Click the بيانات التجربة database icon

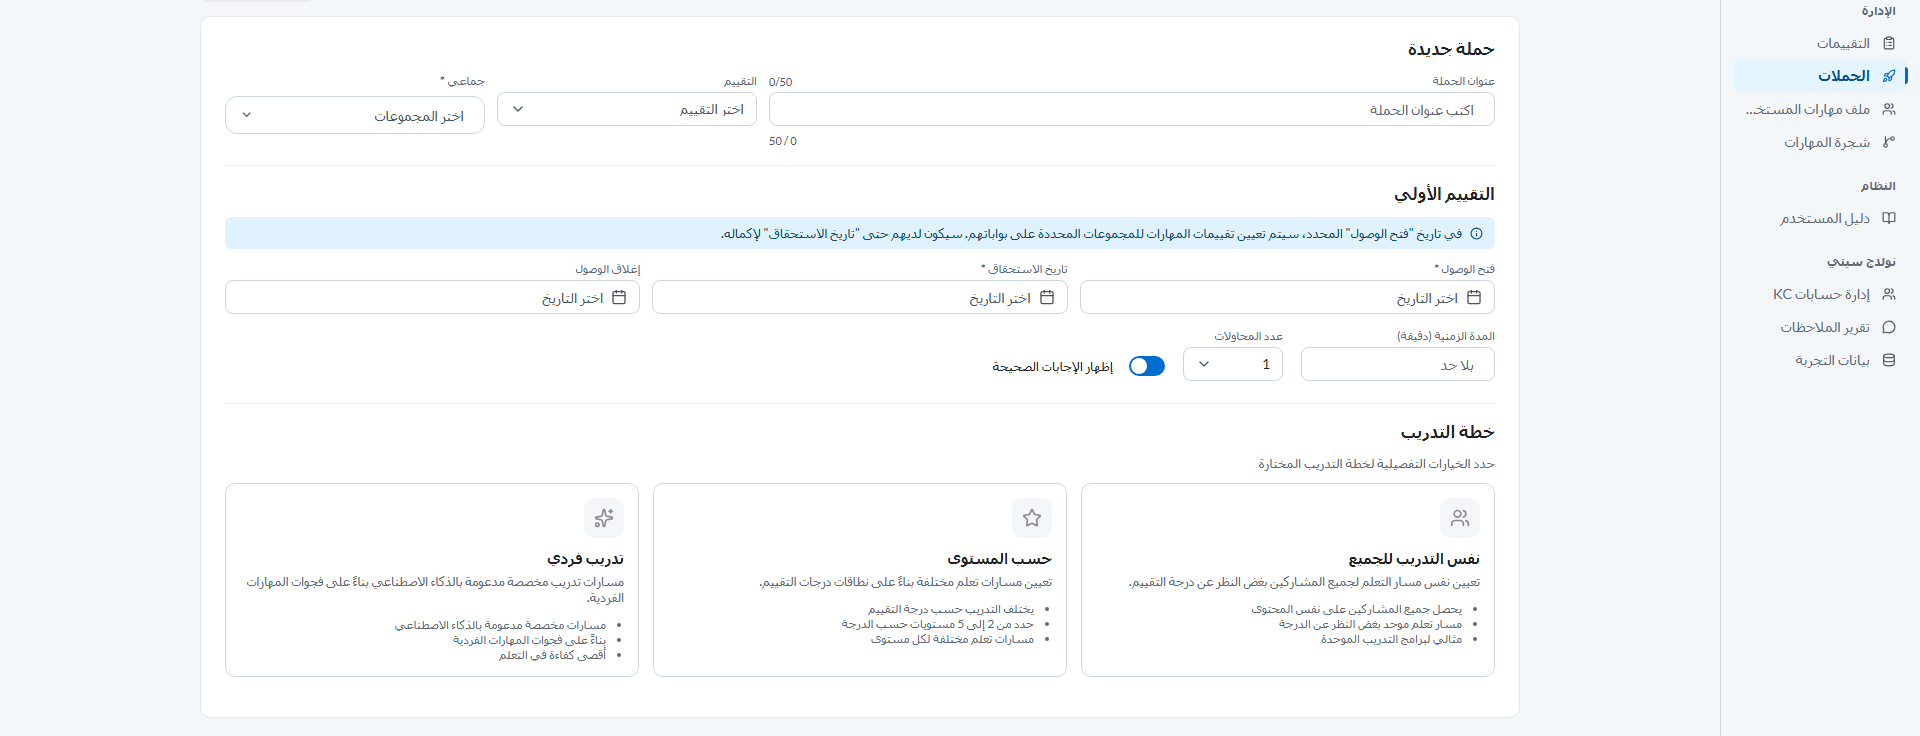[x=1889, y=360]
